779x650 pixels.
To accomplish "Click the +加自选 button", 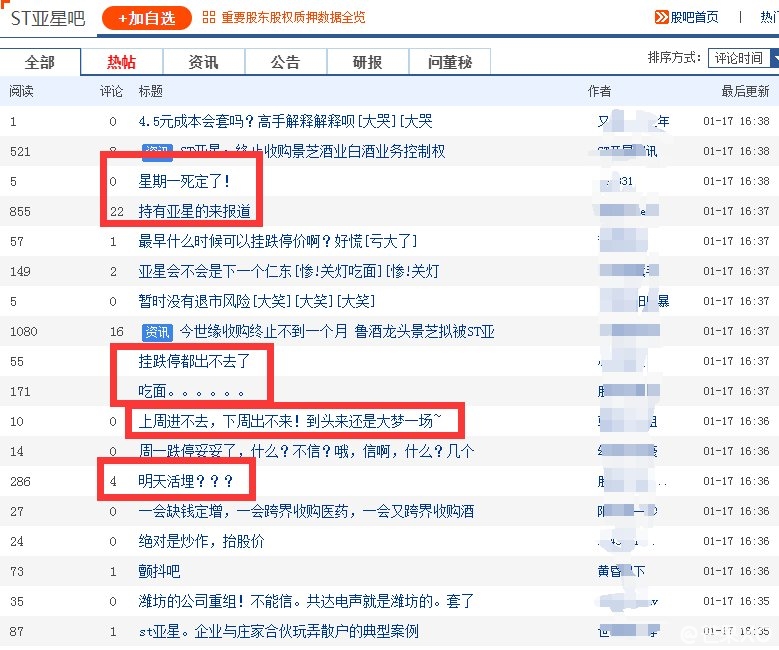I will [x=147, y=18].
